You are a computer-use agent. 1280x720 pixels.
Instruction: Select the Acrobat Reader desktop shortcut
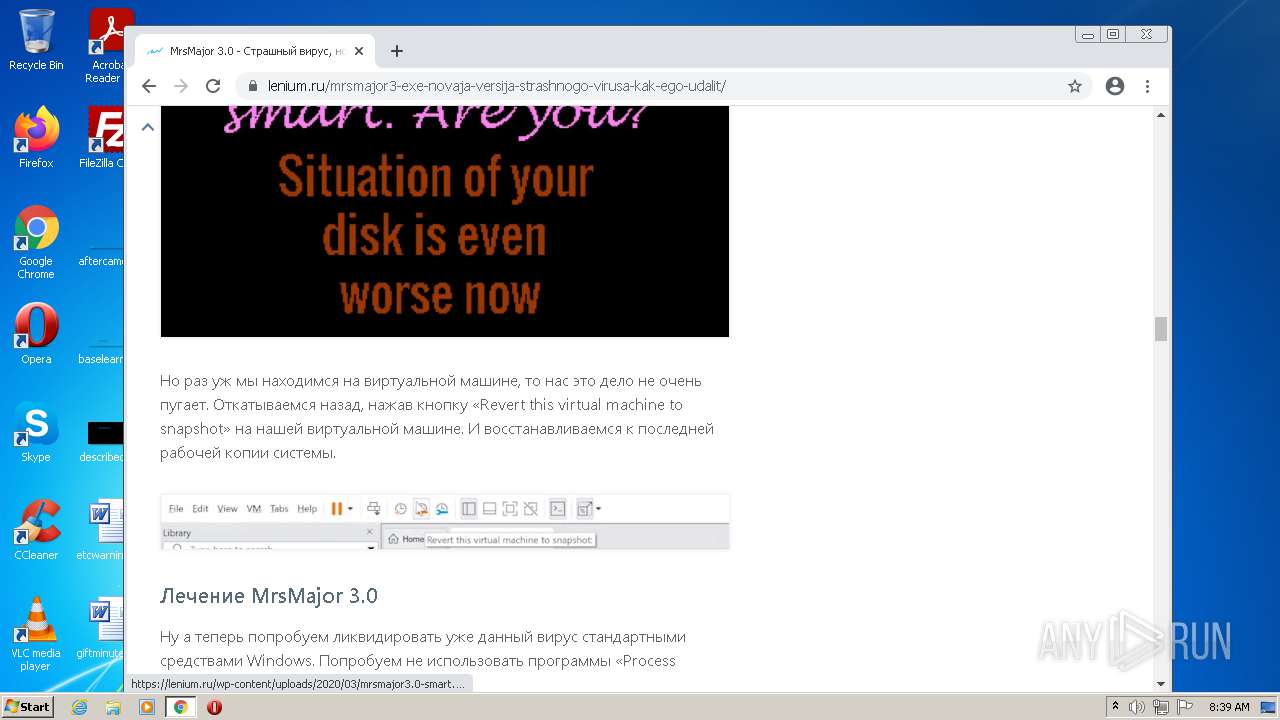pyautogui.click(x=105, y=45)
